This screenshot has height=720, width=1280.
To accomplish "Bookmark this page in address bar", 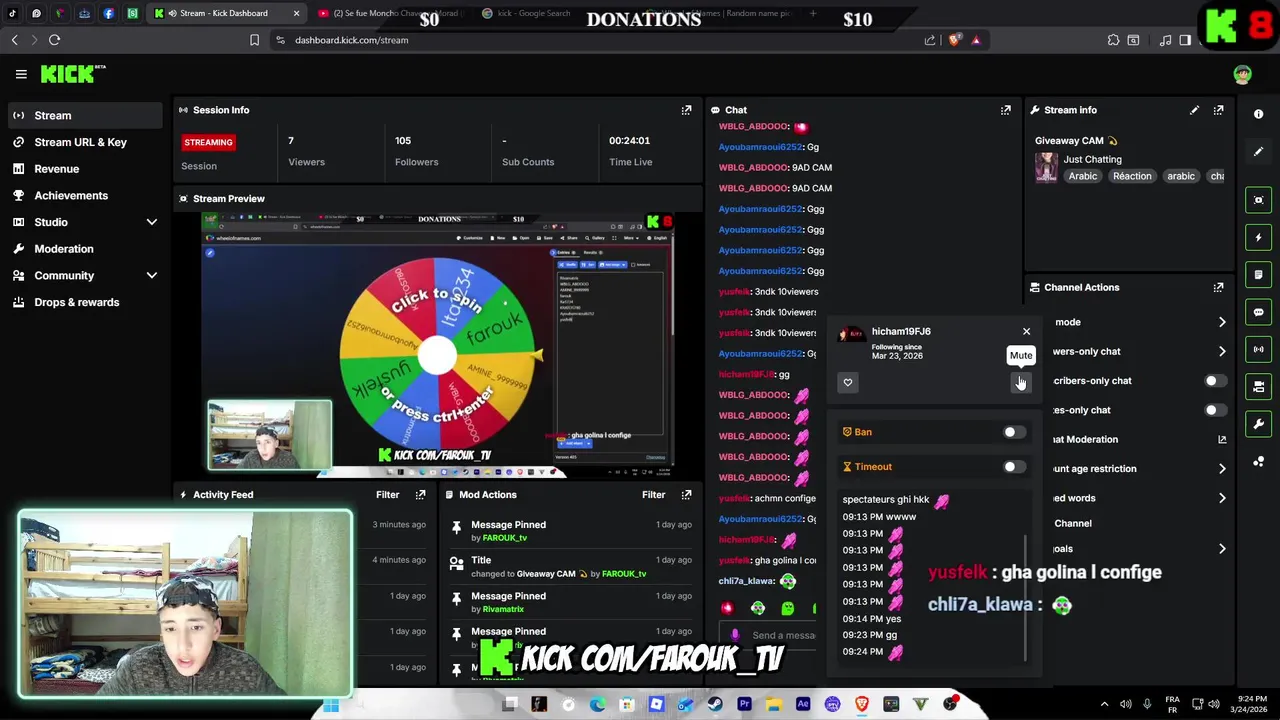I will (254, 40).
